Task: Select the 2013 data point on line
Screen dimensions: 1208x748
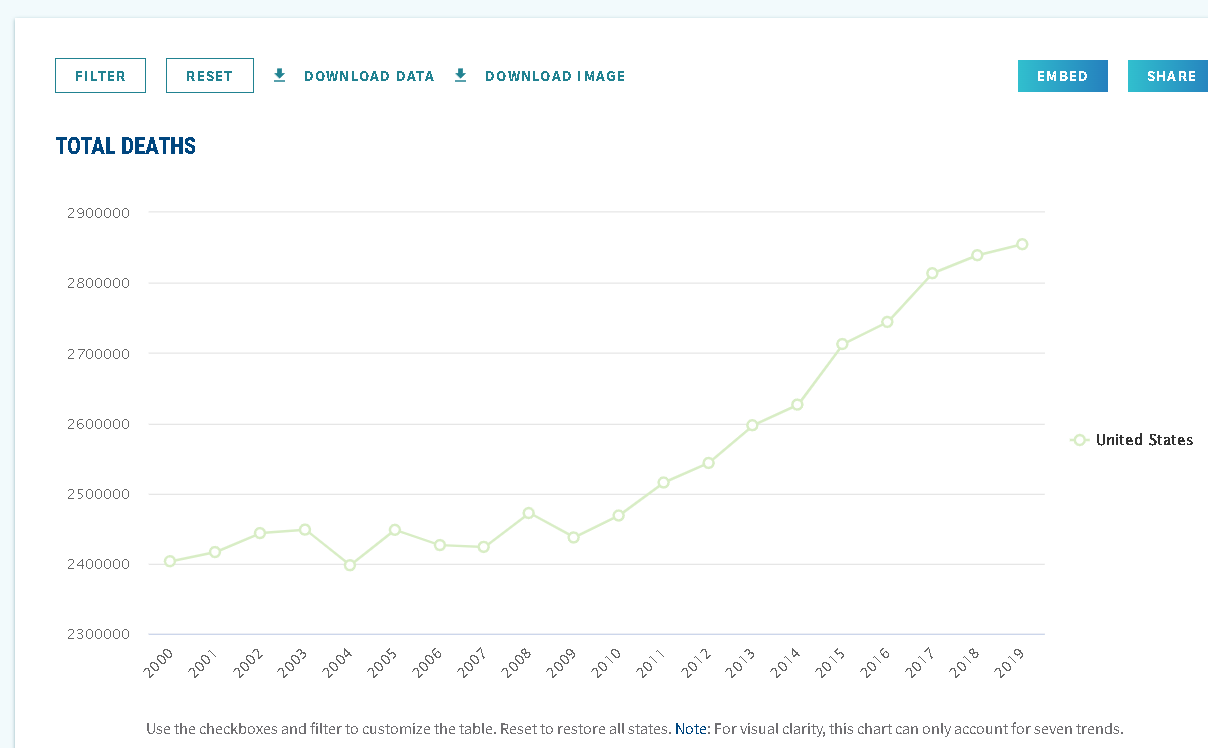Action: tap(753, 425)
